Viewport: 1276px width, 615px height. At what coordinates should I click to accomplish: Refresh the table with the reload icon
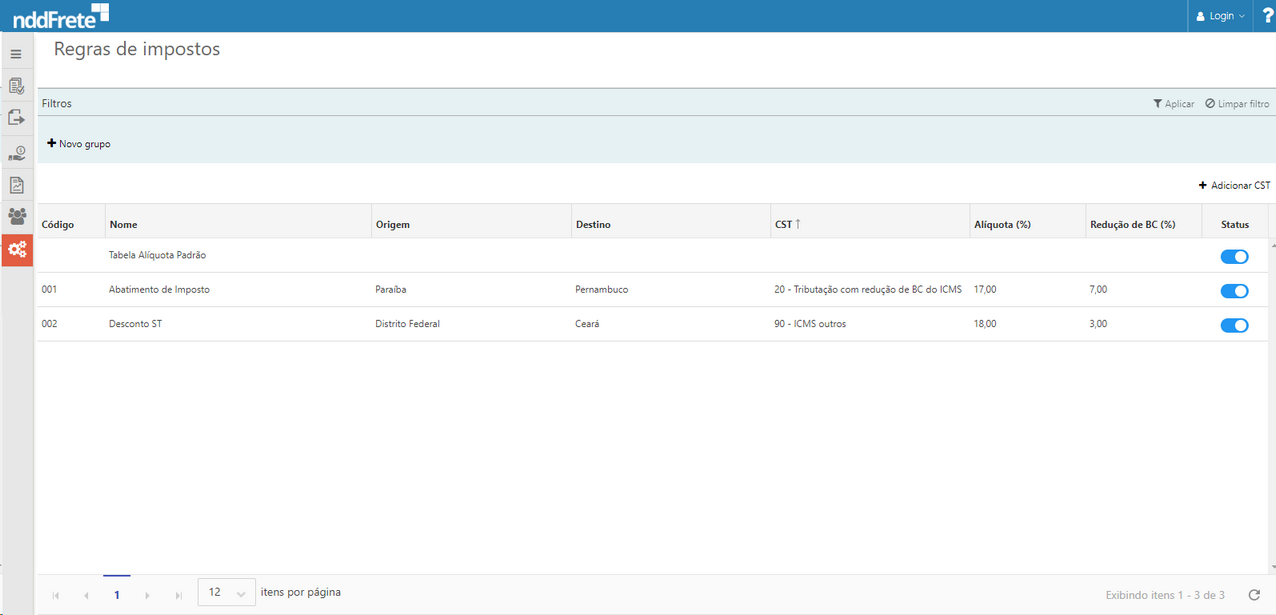pyautogui.click(x=1254, y=595)
